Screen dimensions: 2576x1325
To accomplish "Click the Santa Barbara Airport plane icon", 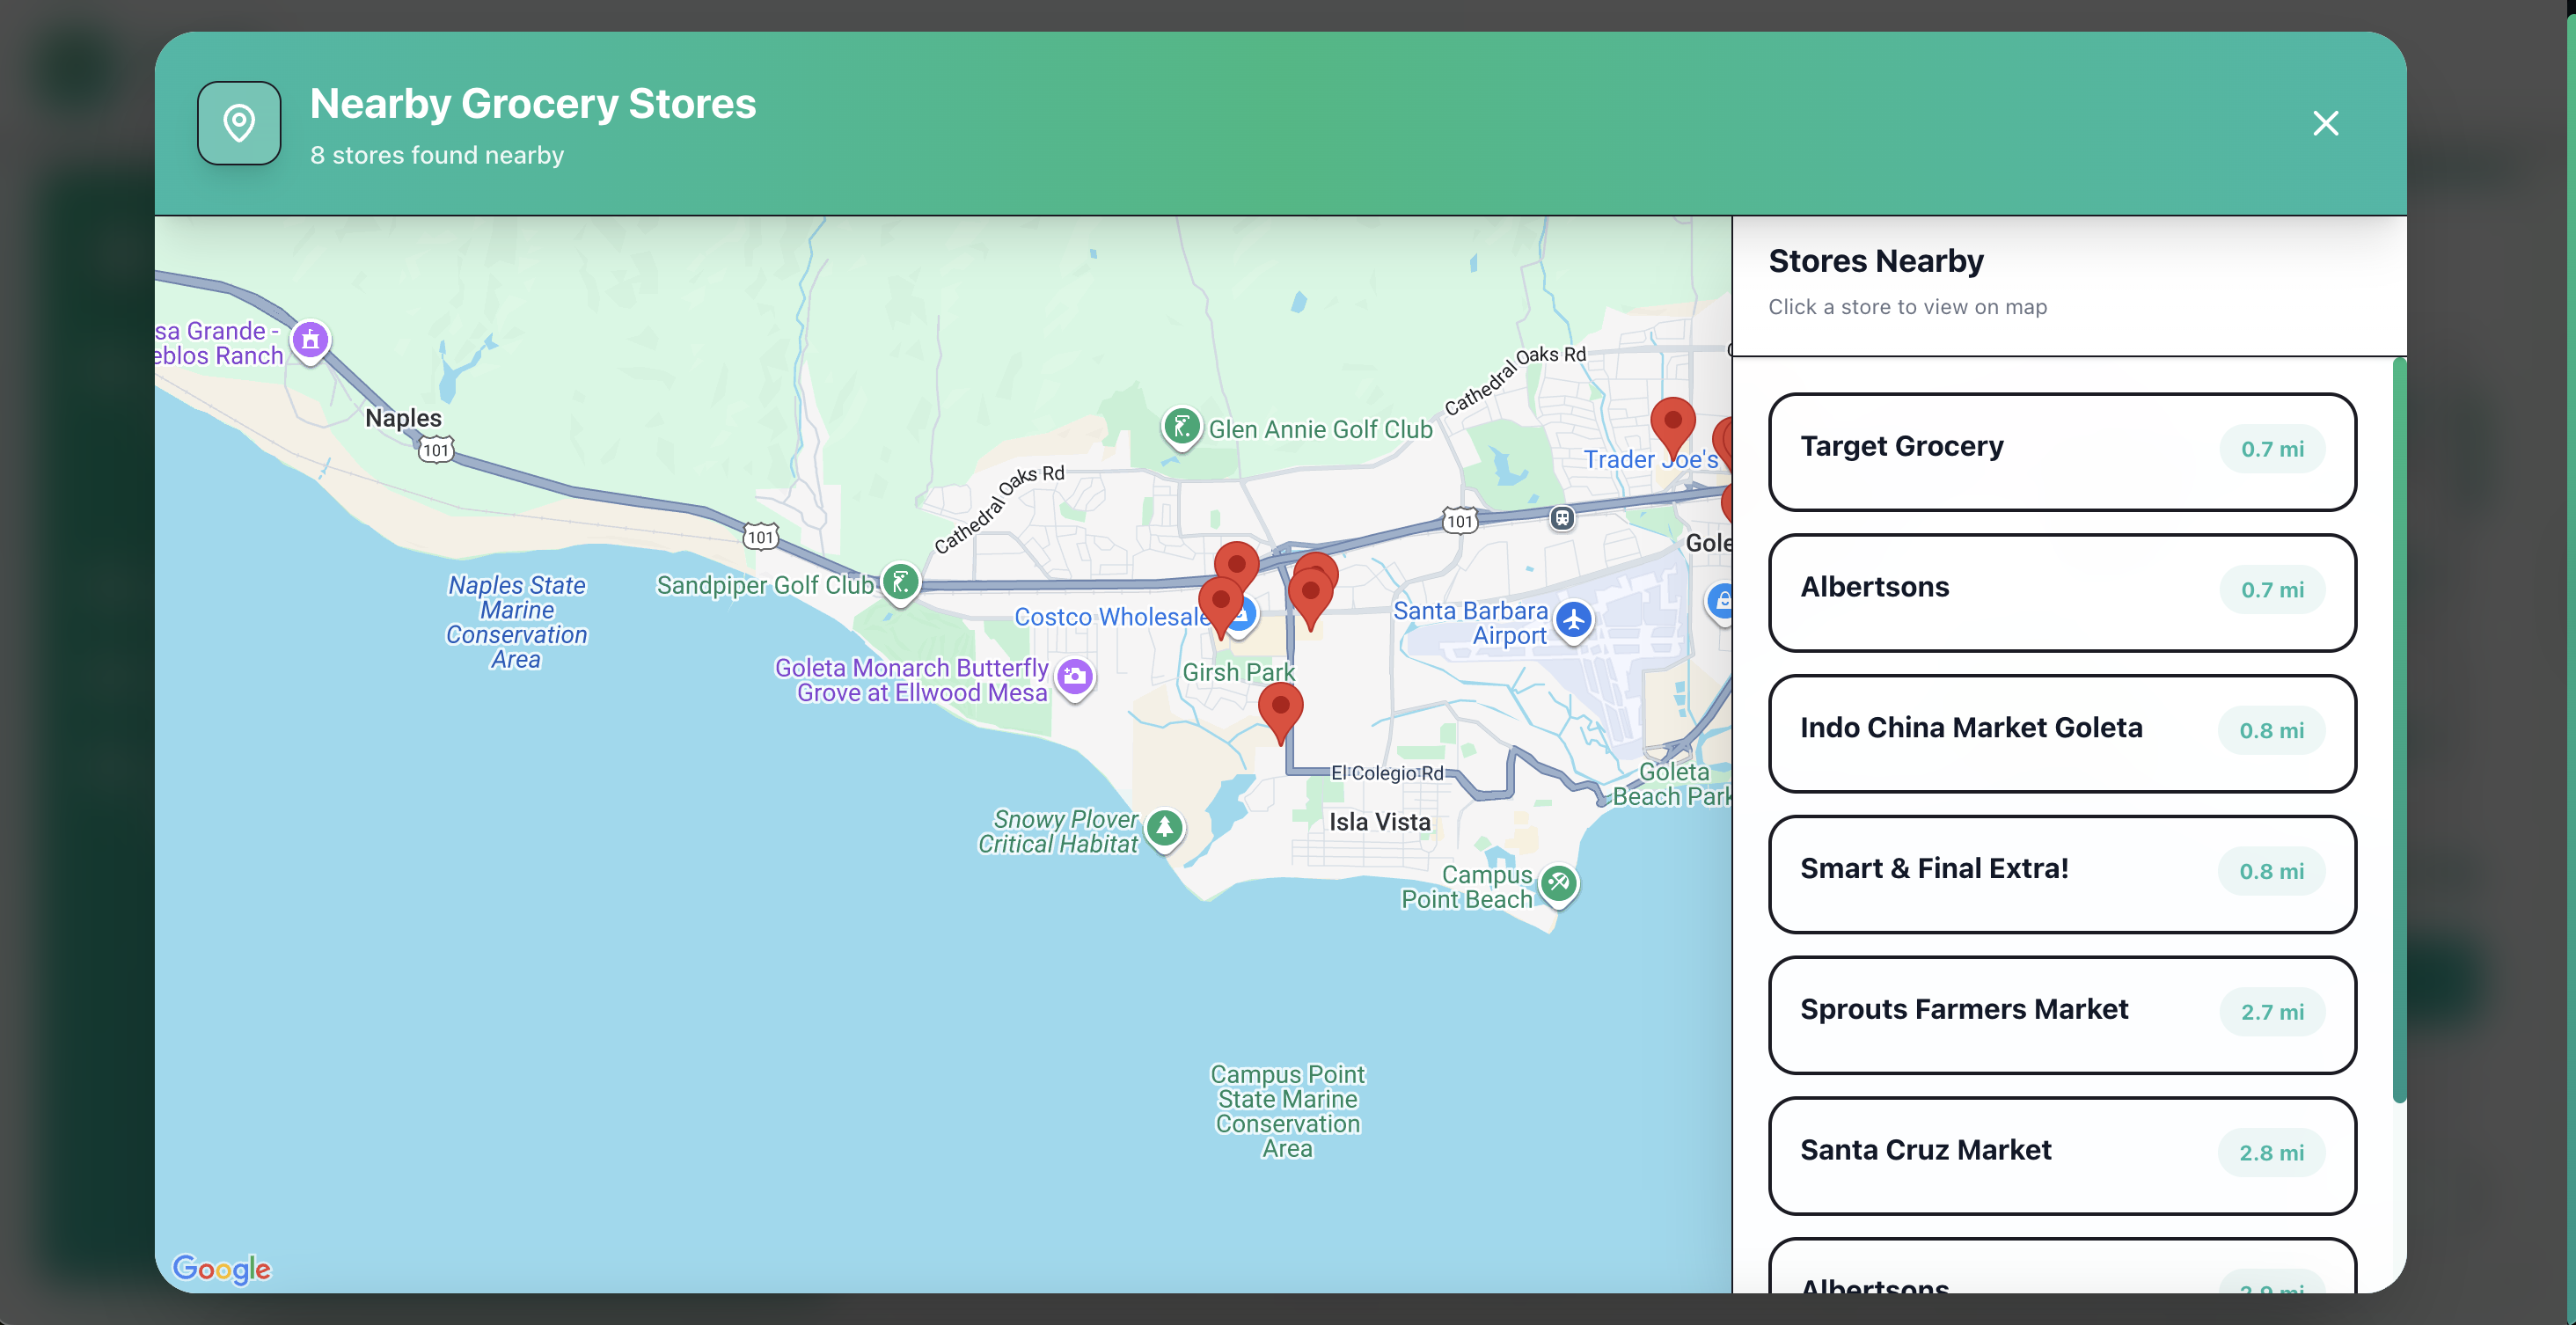I will (1574, 619).
